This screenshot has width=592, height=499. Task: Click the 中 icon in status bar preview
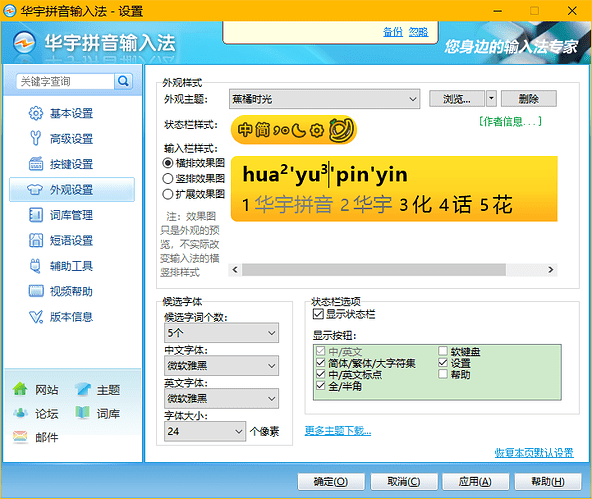point(245,130)
